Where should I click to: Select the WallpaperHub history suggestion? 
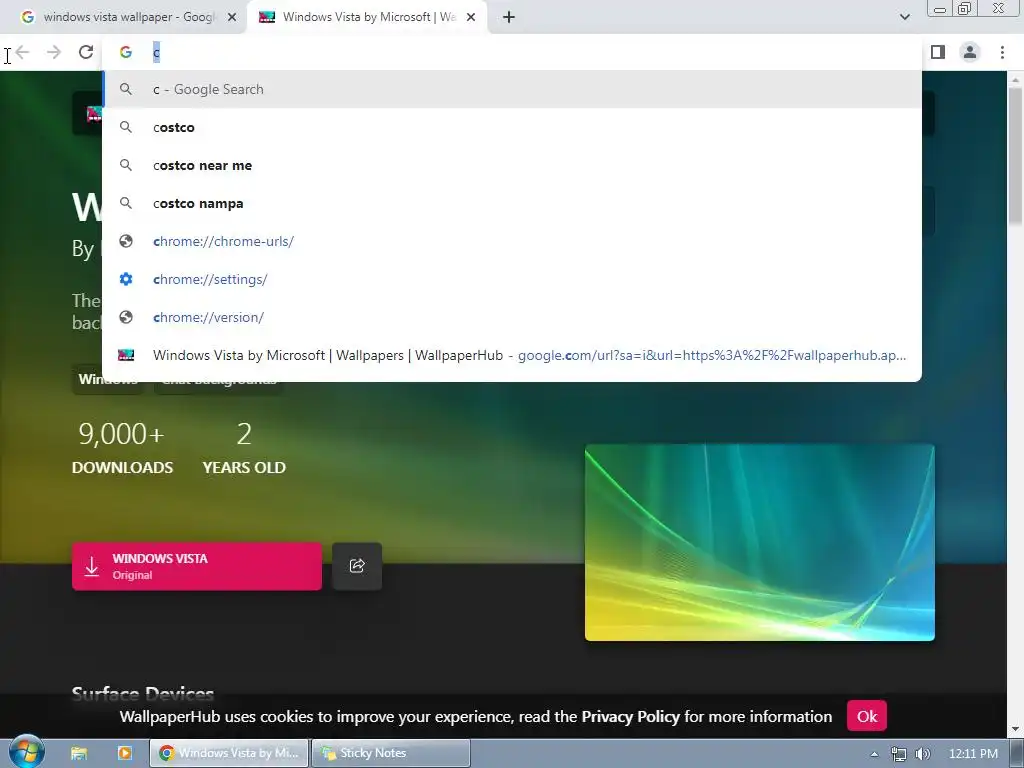pyautogui.click(x=512, y=355)
